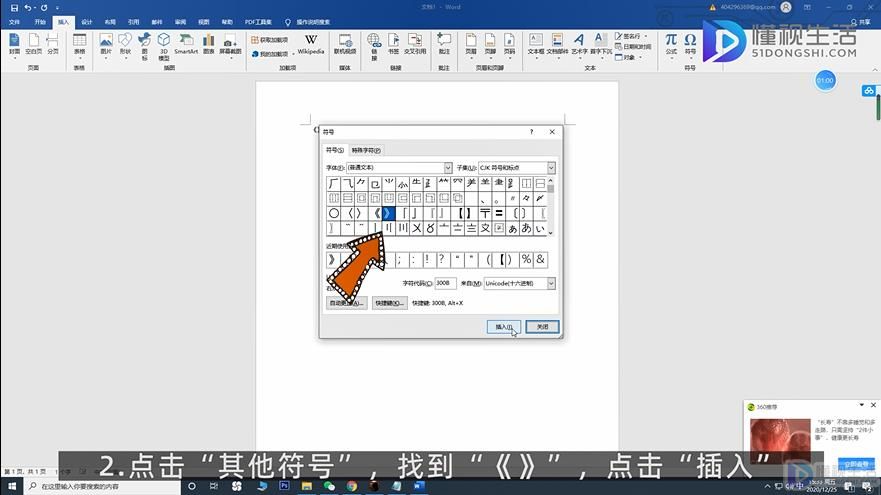Click the Redo icon in title bar

coord(44,8)
